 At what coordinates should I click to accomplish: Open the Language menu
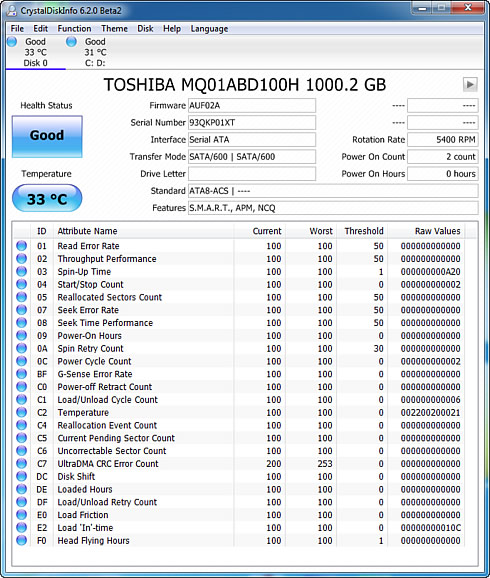(x=209, y=29)
